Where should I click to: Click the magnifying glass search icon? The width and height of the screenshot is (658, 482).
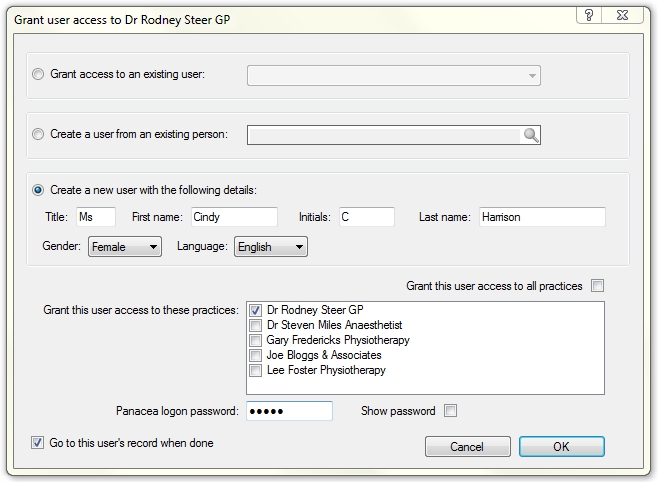[x=531, y=135]
